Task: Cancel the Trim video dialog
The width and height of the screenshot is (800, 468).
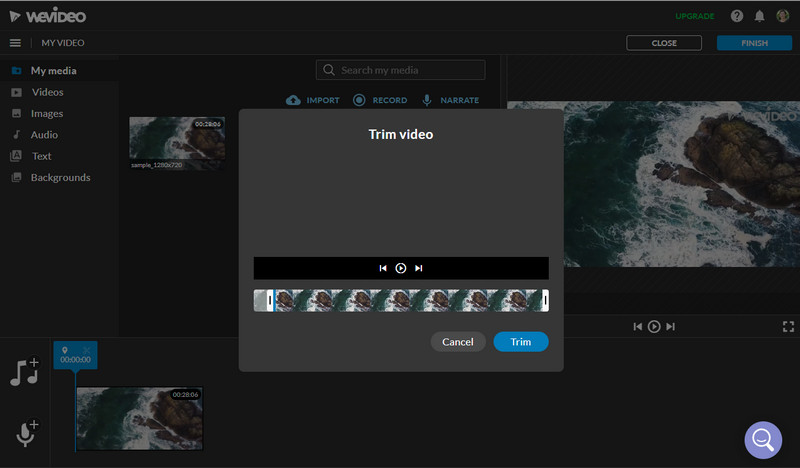Action: (x=458, y=342)
